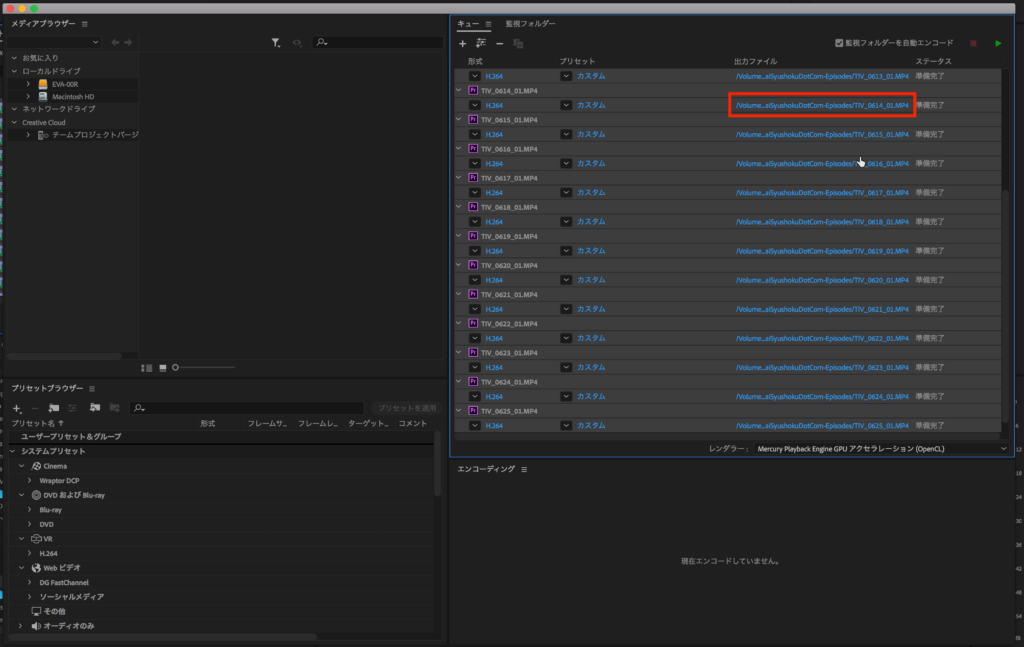The height and width of the screenshot is (647, 1024).
Task: Click the Add Source plus icon in Queue
Action: click(462, 44)
